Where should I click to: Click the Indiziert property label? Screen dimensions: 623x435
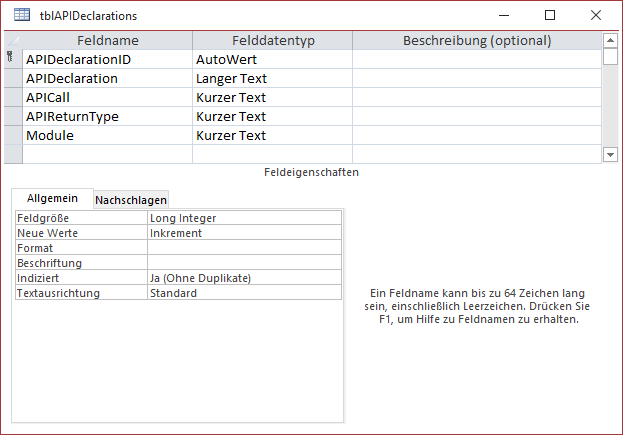coord(81,278)
